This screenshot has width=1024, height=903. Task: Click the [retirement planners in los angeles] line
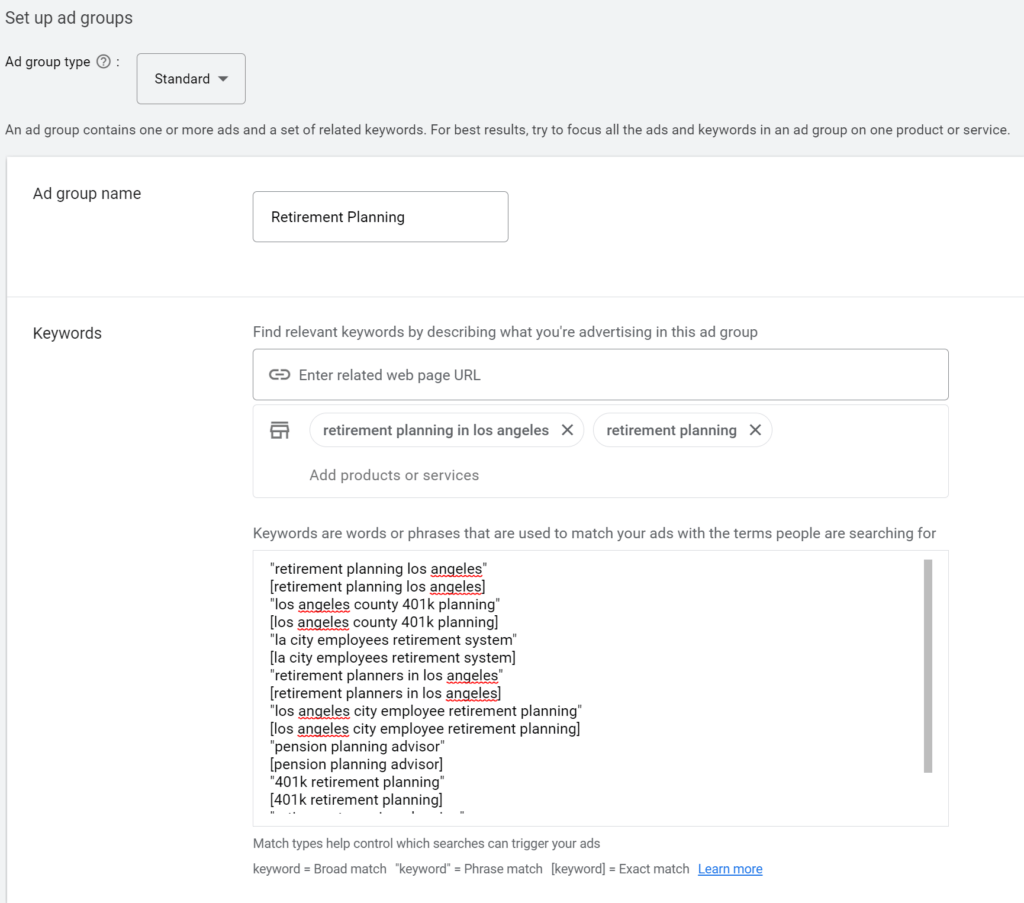click(385, 693)
